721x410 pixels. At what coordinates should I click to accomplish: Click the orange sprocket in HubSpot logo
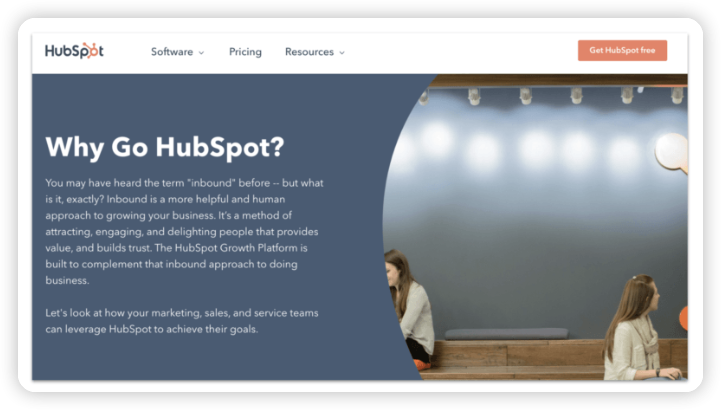pyautogui.click(x=91, y=50)
